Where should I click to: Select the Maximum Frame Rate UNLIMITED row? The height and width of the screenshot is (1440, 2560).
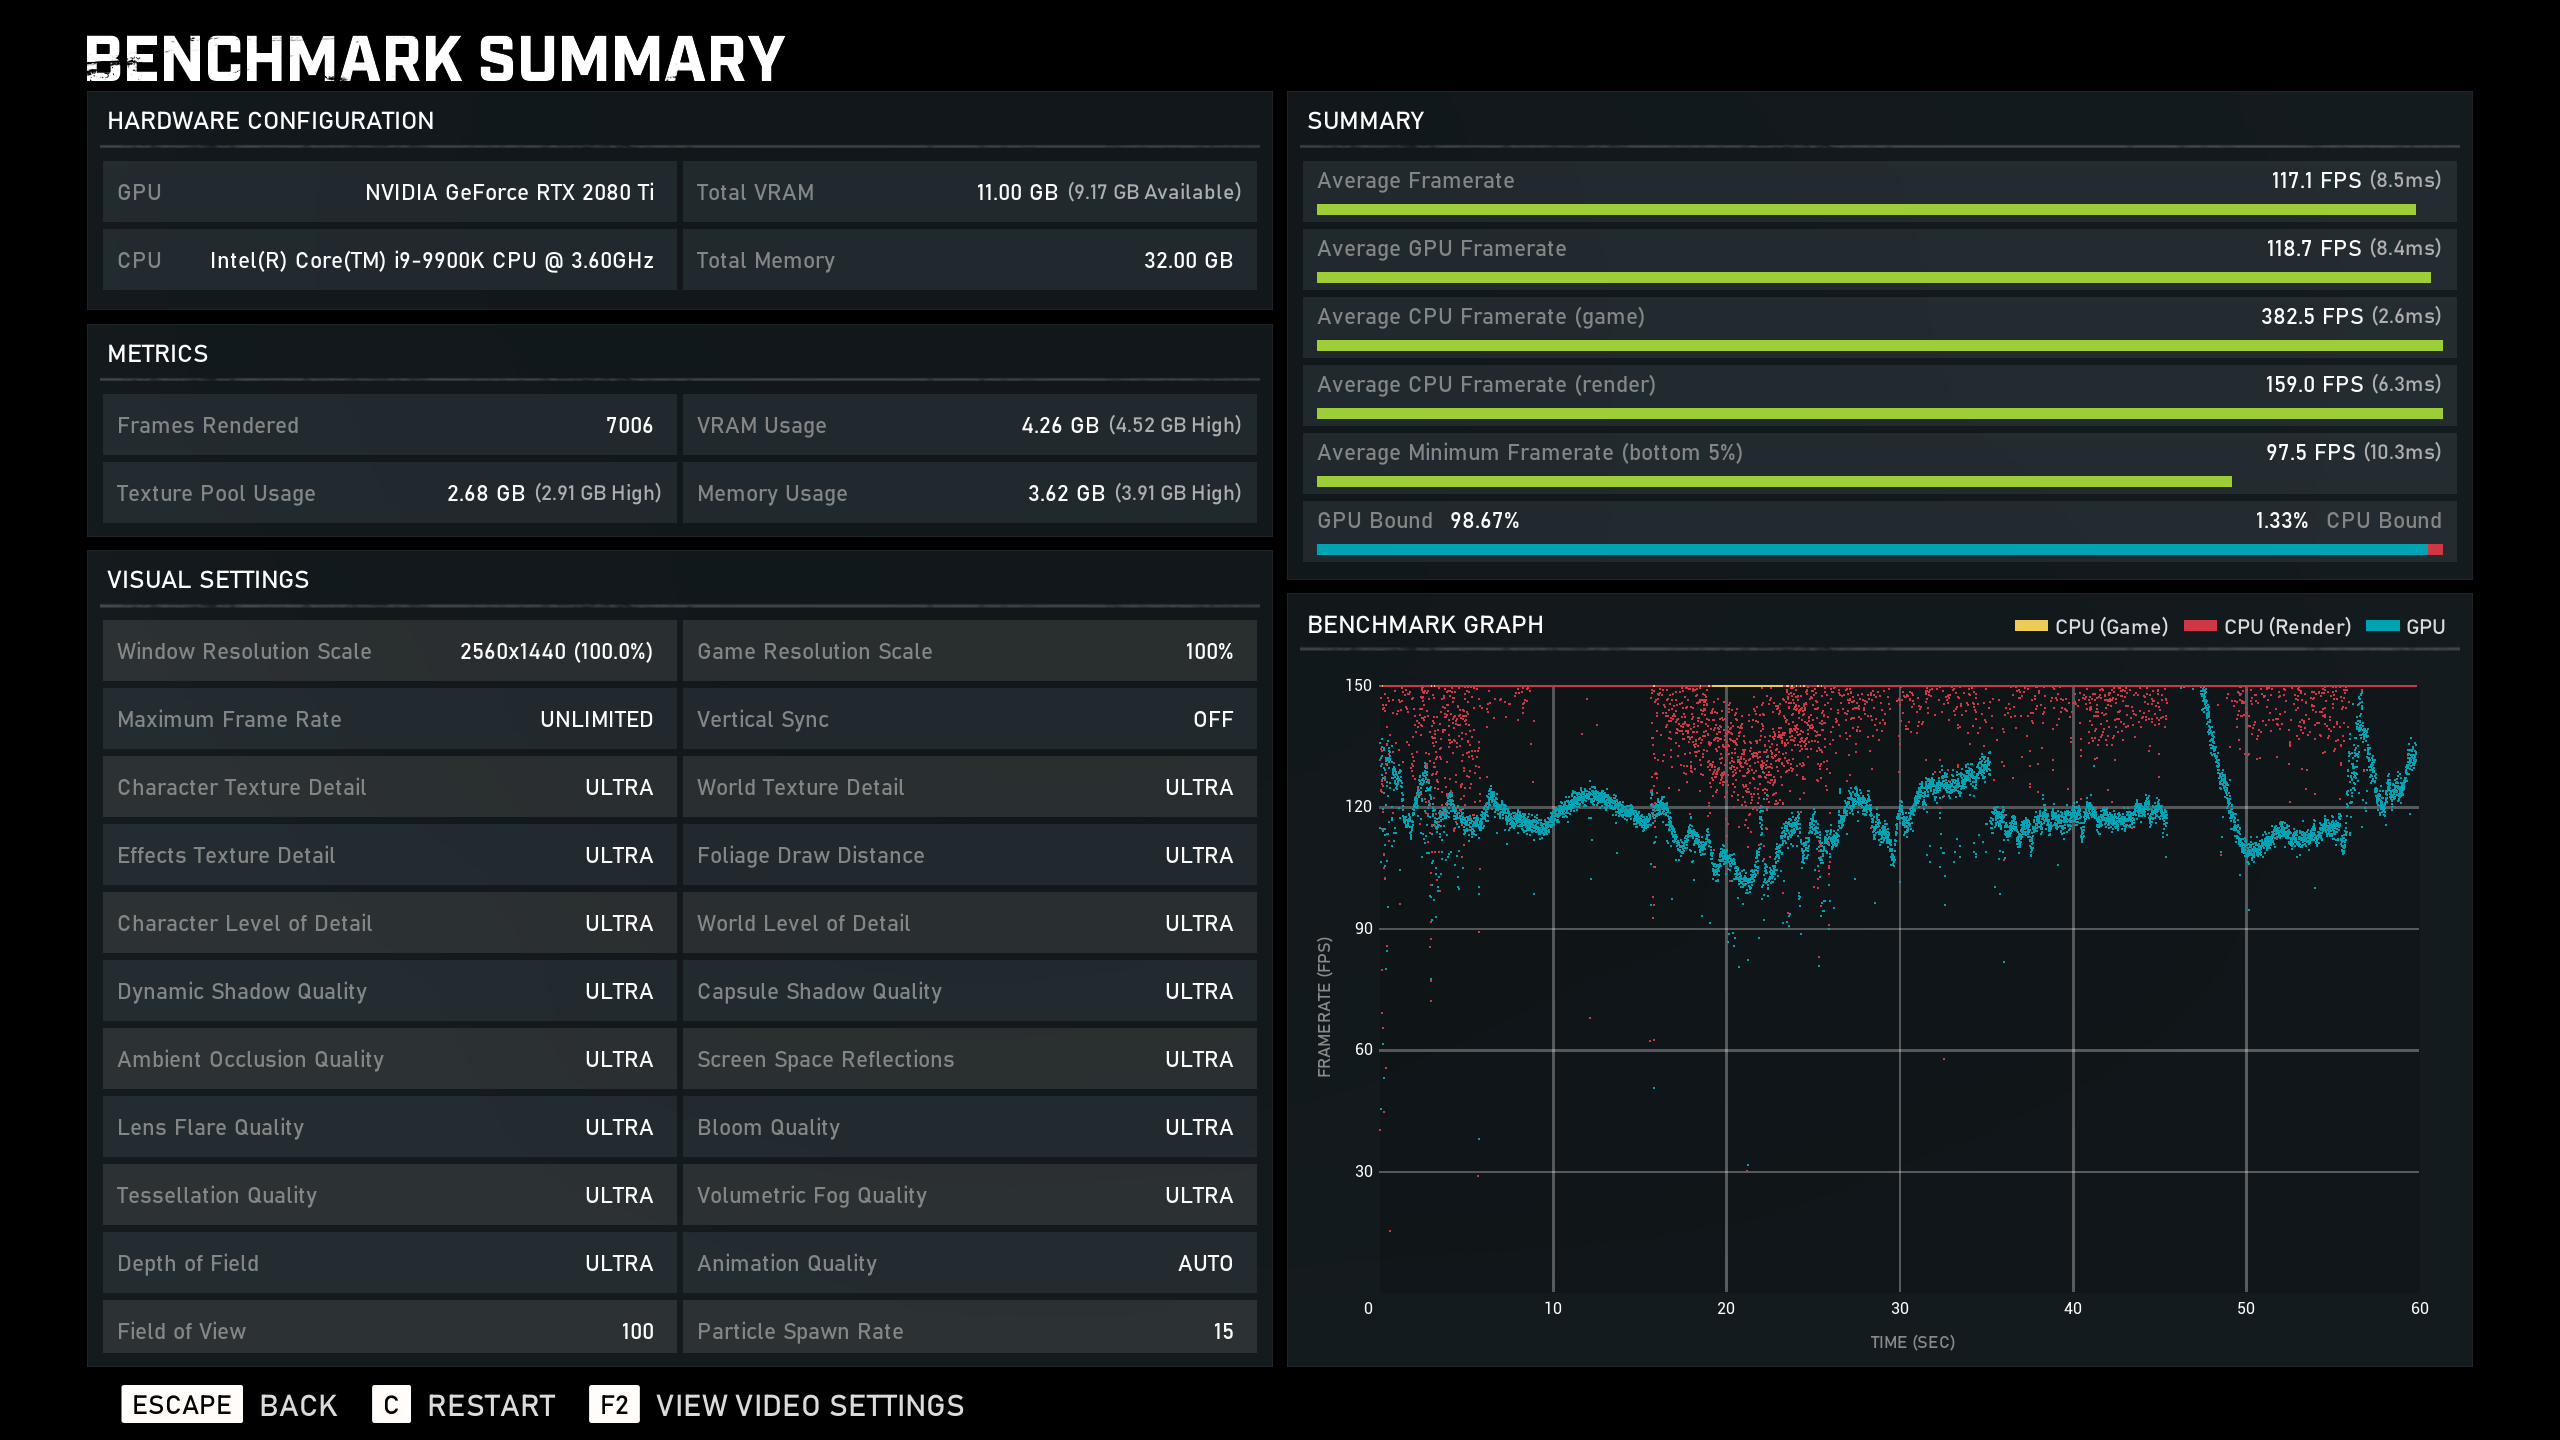point(388,719)
